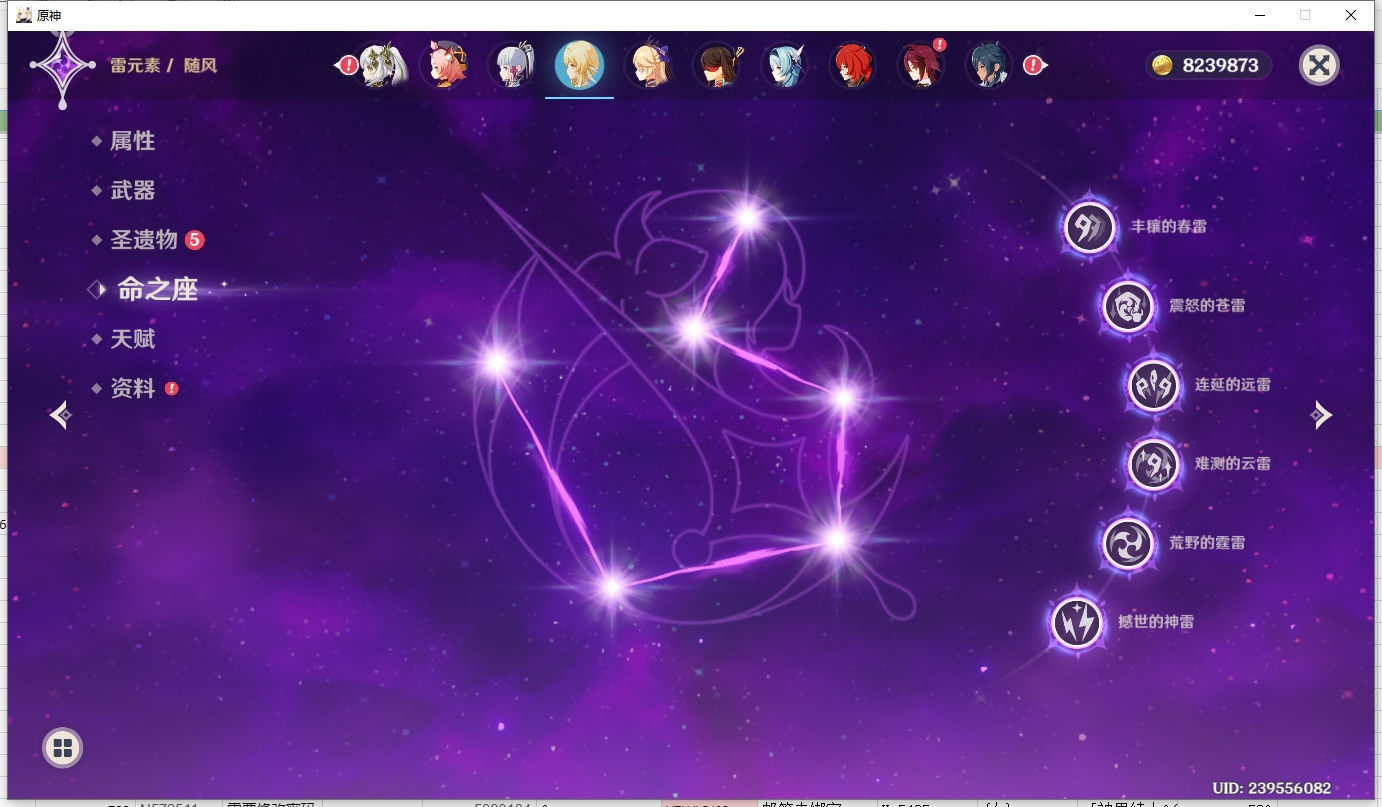Maximize the 原神 window

(x=1305, y=15)
